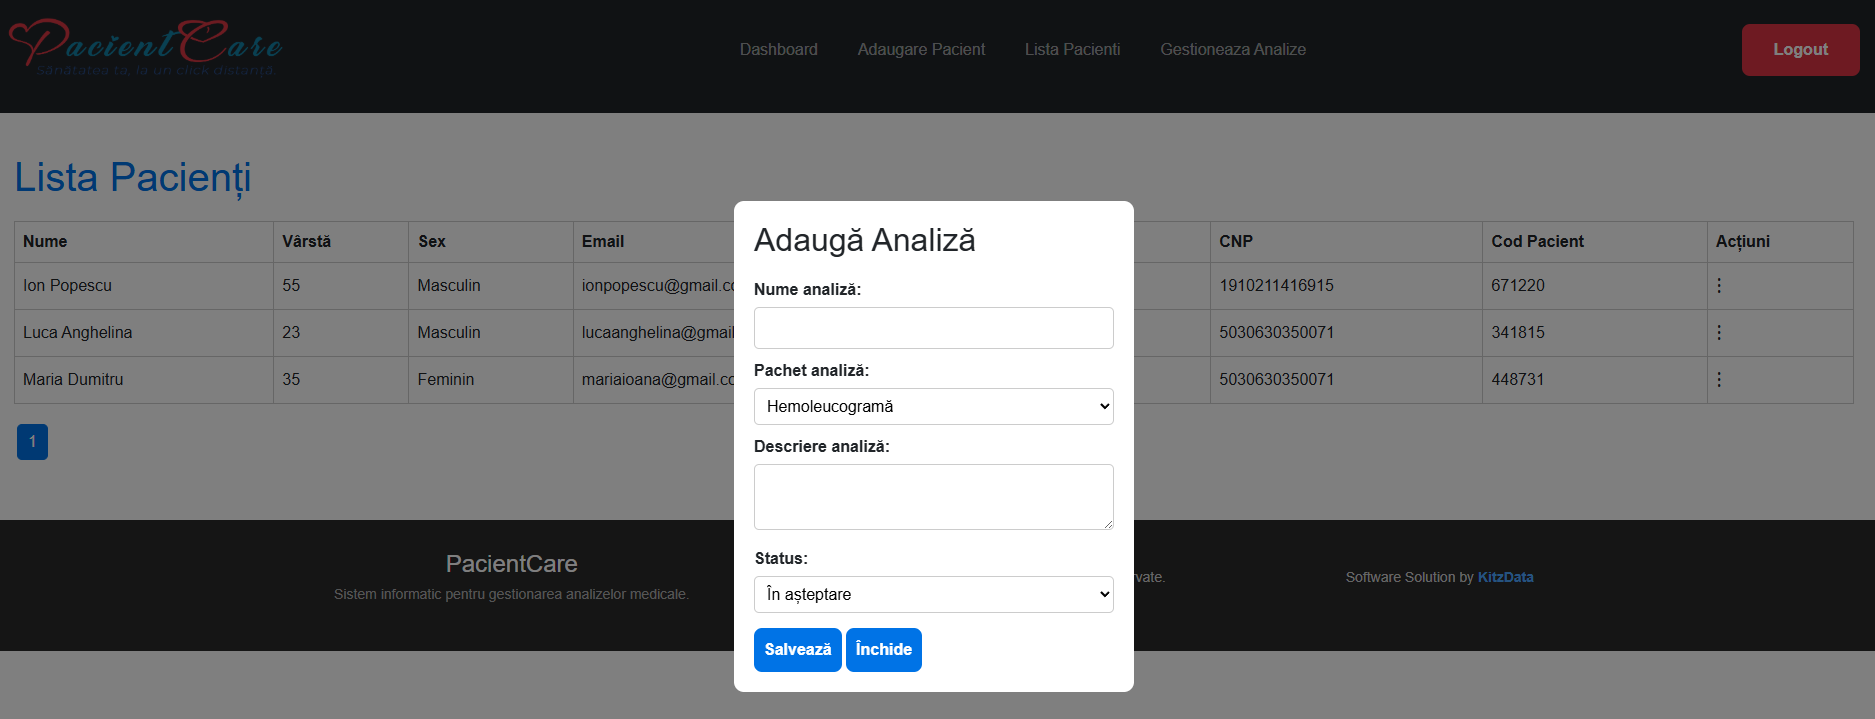Go to Dashboard in navigation
Viewport: 1875px width, 719px height.
778,50
